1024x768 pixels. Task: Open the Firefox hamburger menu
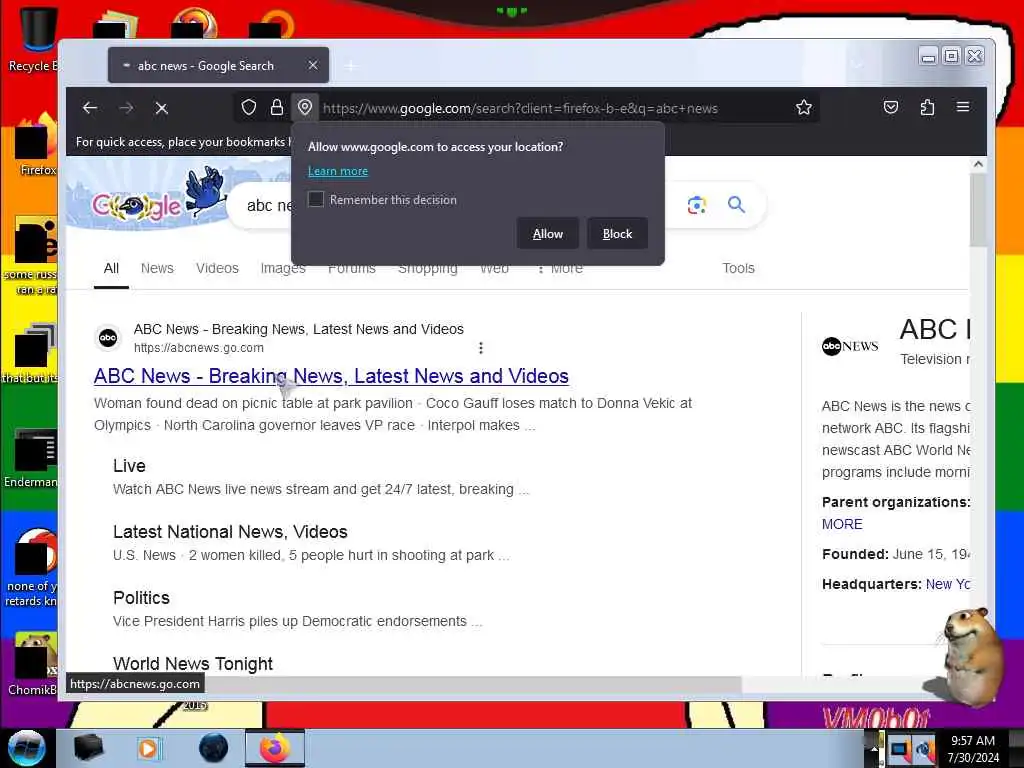point(963,107)
